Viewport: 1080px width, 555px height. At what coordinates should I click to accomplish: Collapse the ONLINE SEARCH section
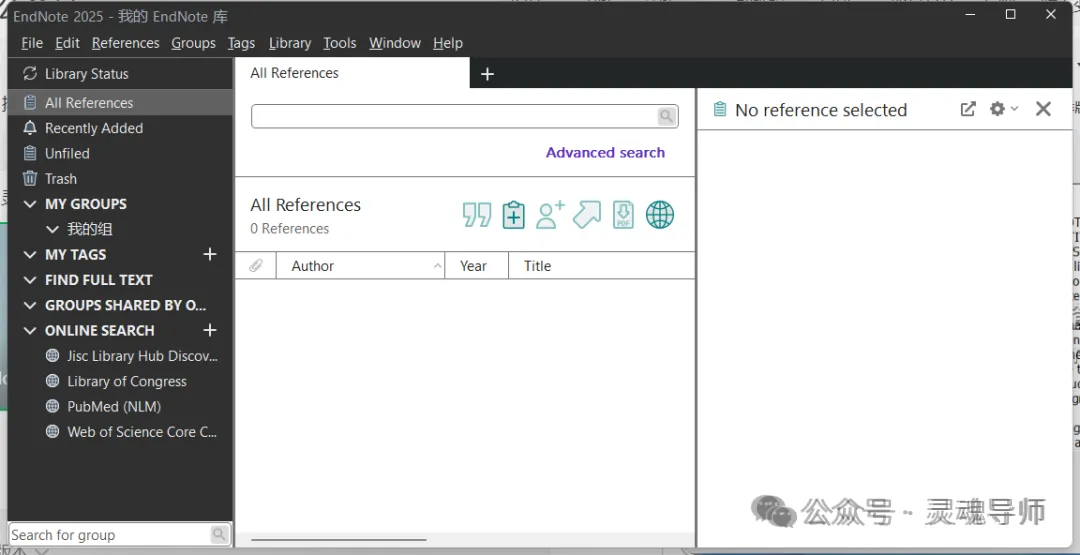click(30, 331)
